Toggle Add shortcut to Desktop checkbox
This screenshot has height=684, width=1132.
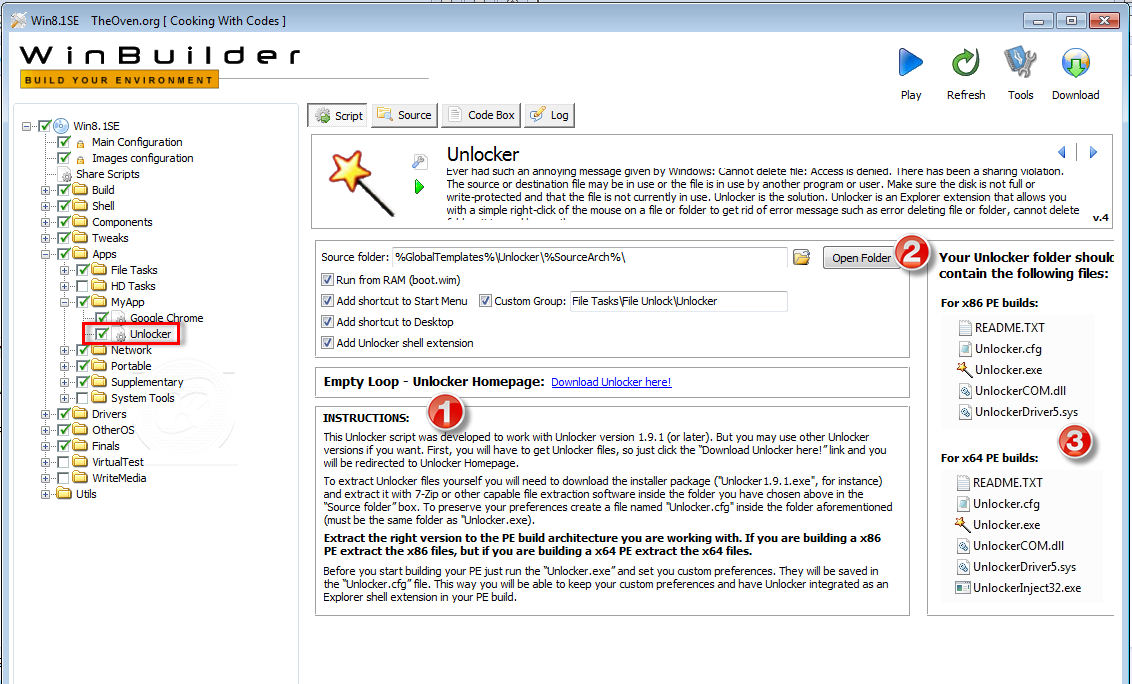[328, 321]
